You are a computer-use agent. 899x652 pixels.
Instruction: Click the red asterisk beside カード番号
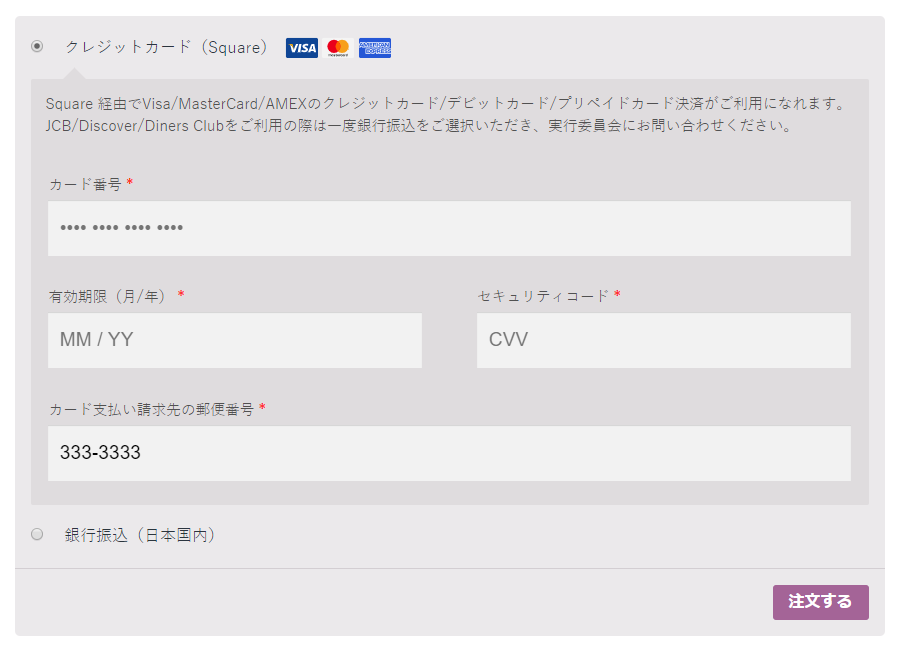pyautogui.click(x=130, y=183)
